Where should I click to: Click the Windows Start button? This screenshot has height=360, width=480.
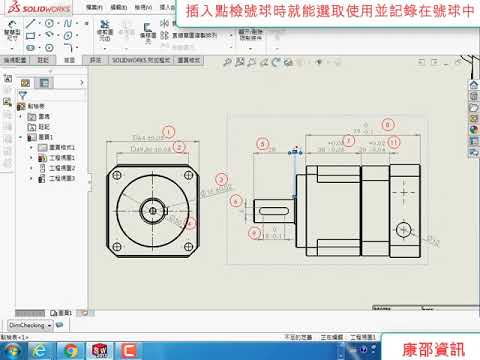12,351
